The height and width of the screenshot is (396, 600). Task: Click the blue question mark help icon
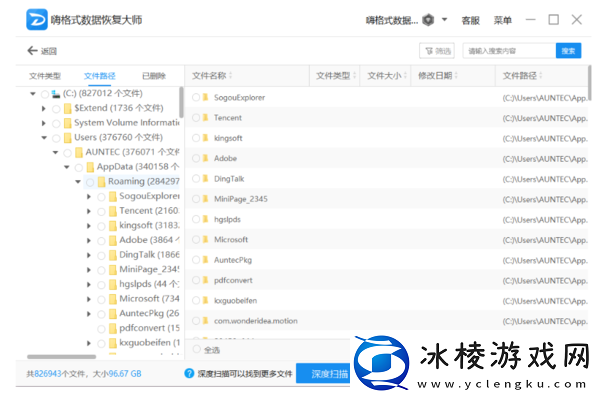189,373
